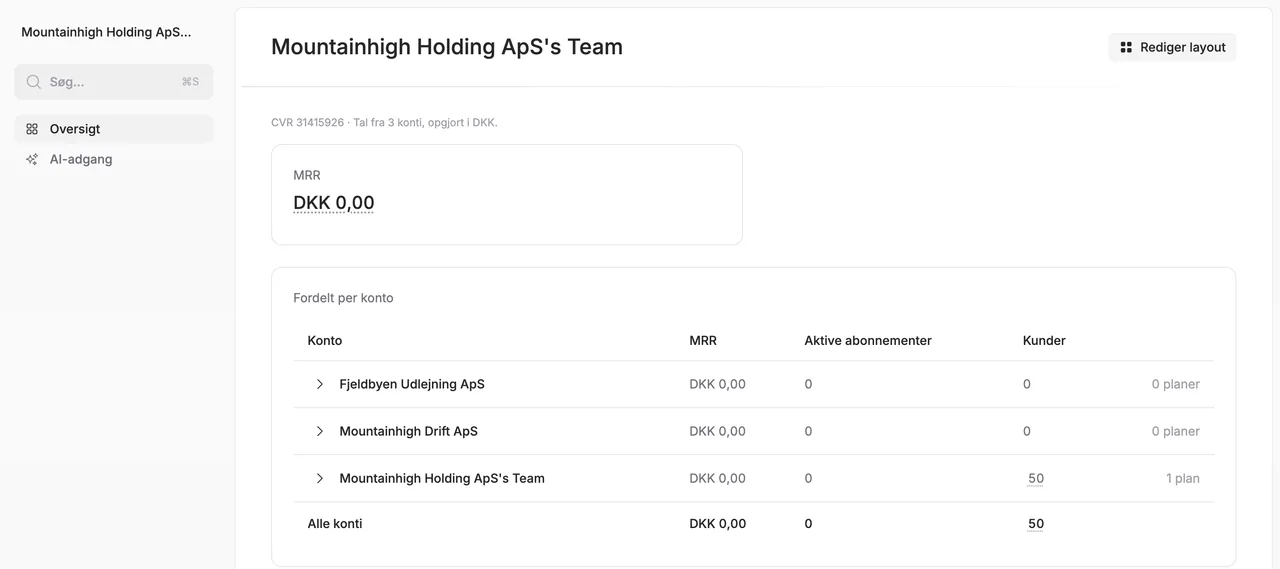The height and width of the screenshot is (569, 1280).
Task: Click DKK 0,00 in the Alle konti row
Action: click(x=718, y=523)
